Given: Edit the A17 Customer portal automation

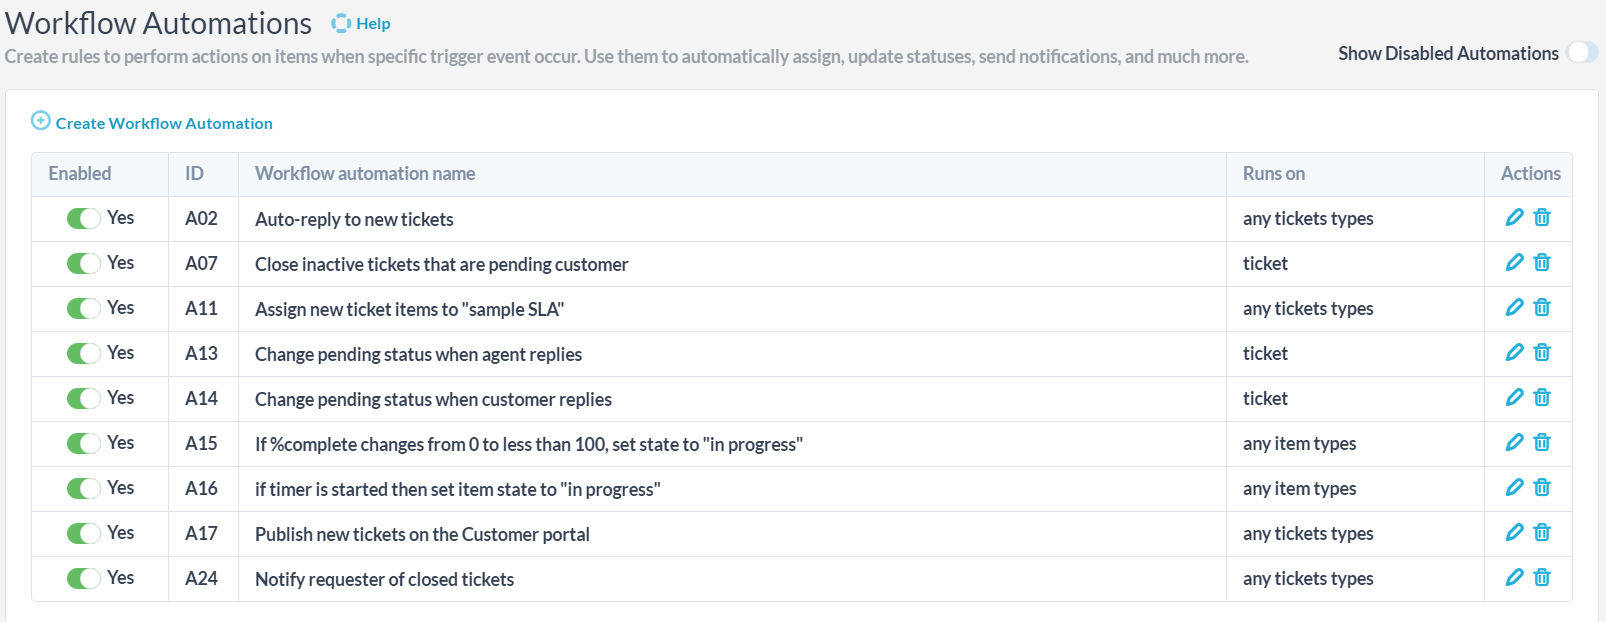Looking at the screenshot, I should (x=1515, y=532).
